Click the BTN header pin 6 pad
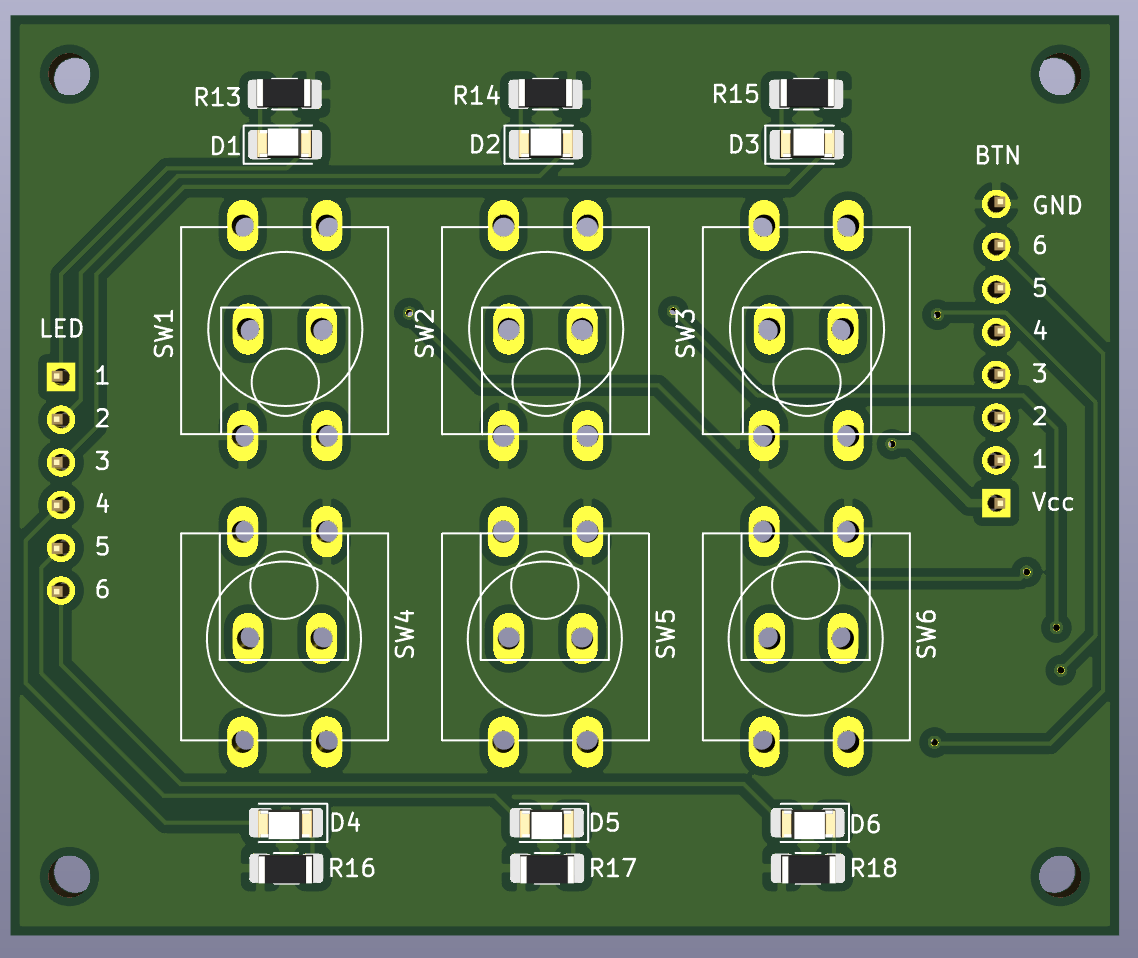This screenshot has width=1138, height=958. tap(996, 247)
